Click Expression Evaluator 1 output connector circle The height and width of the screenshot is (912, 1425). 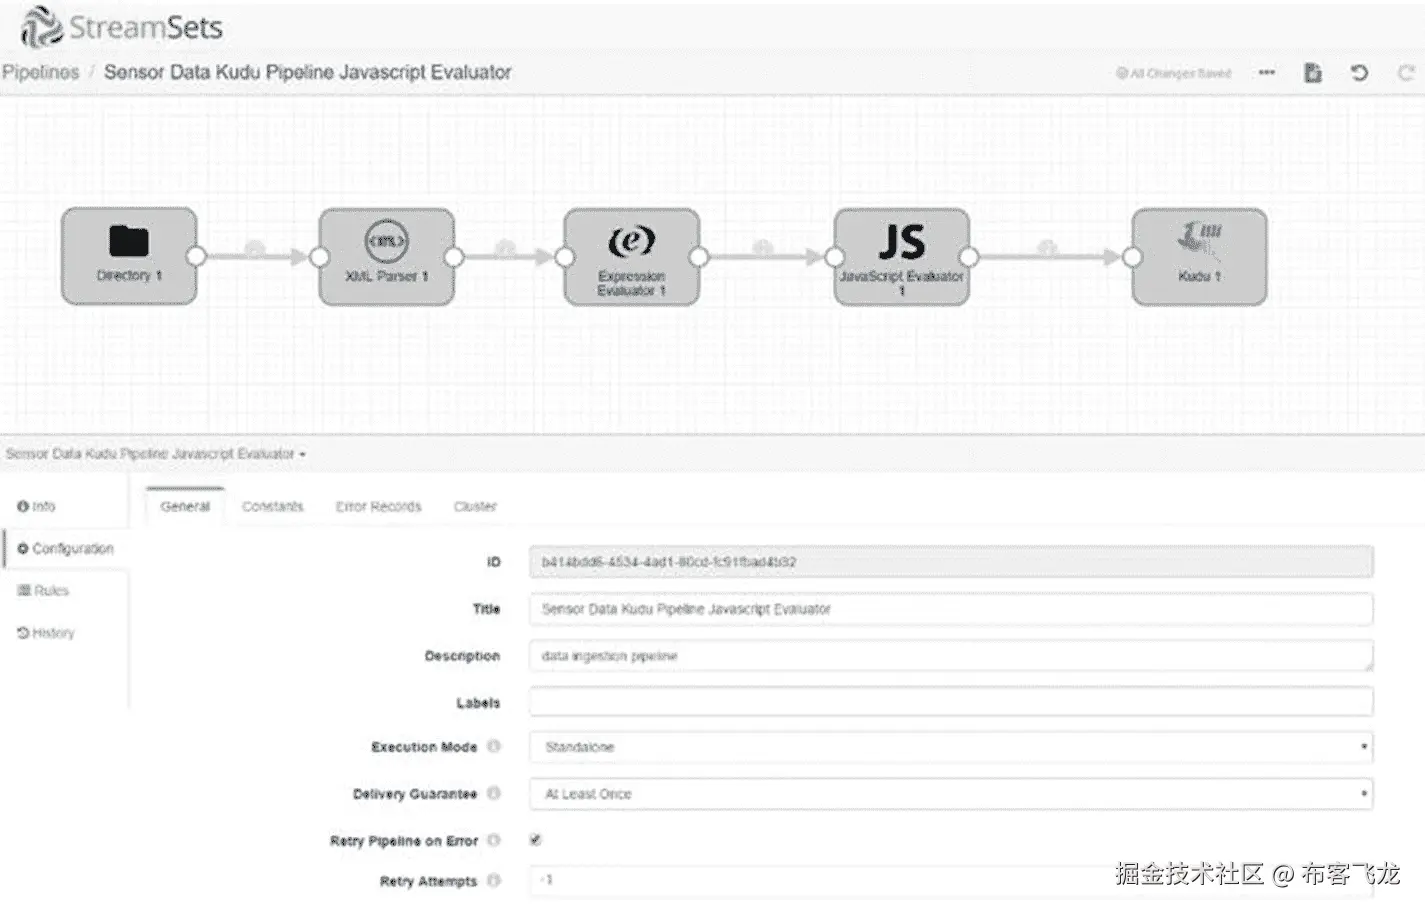(699, 257)
